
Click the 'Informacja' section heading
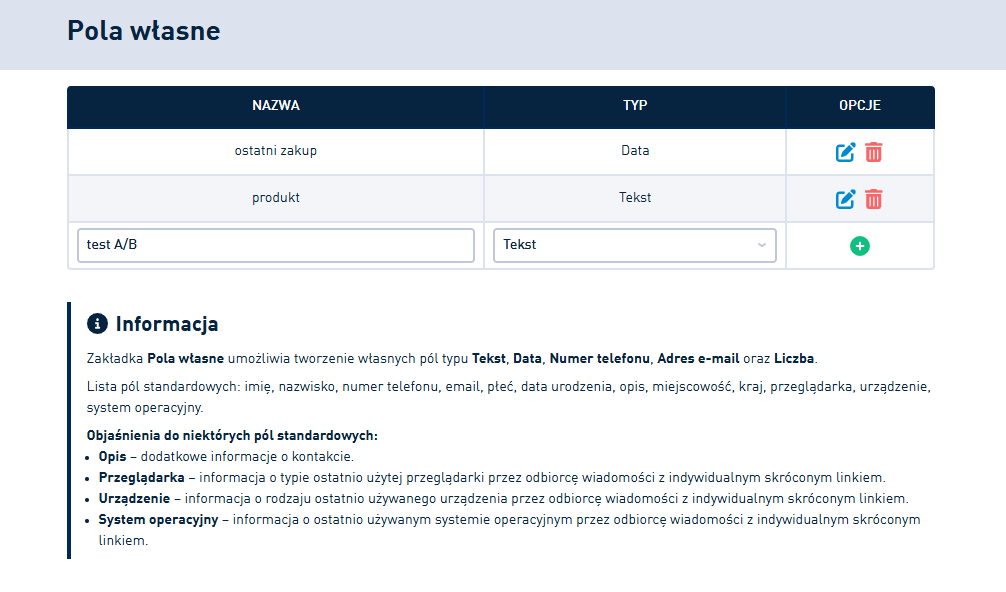point(167,324)
